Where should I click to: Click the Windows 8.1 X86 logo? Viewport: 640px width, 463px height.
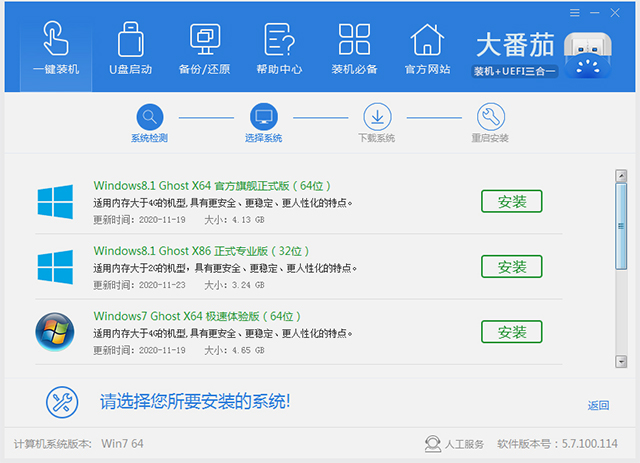point(55,267)
